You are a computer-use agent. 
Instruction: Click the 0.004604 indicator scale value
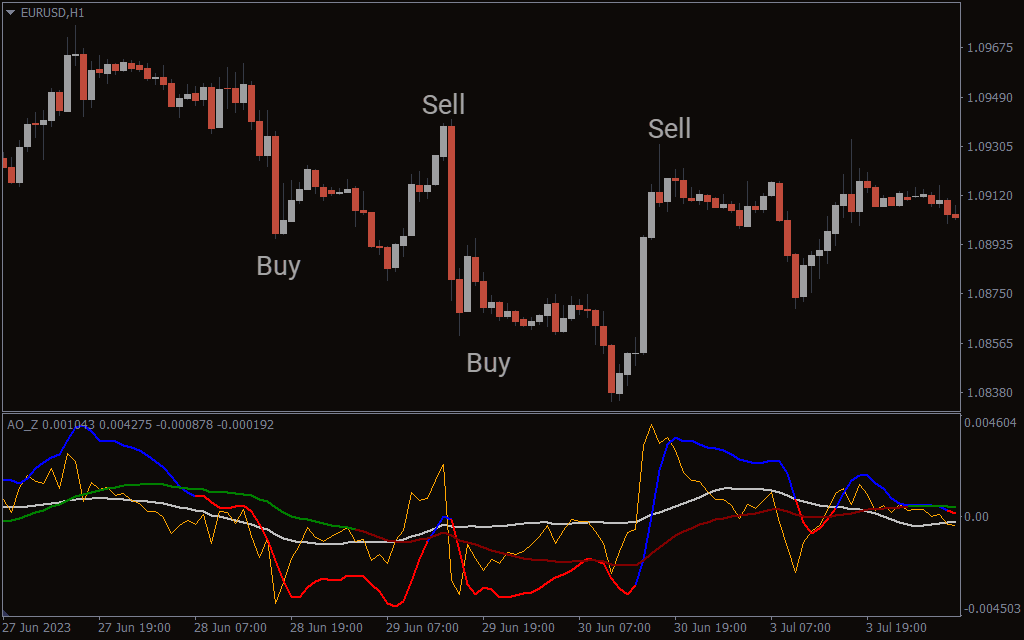pyautogui.click(x=989, y=423)
